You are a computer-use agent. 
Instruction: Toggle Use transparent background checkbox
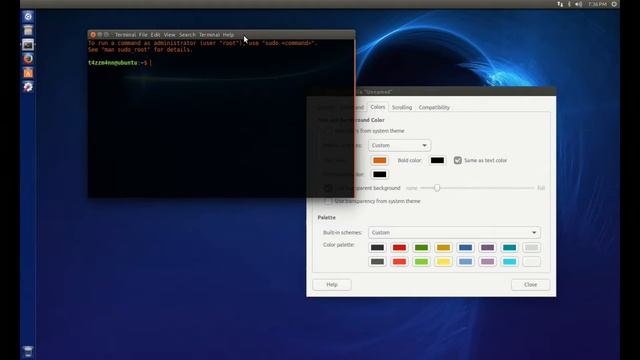click(328, 188)
